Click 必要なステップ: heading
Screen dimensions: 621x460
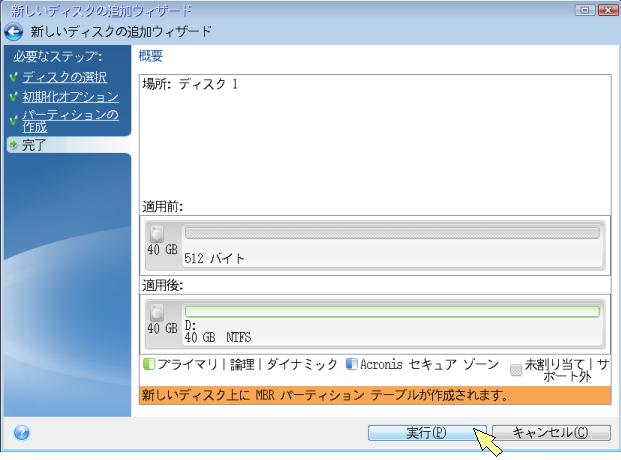click(x=57, y=57)
